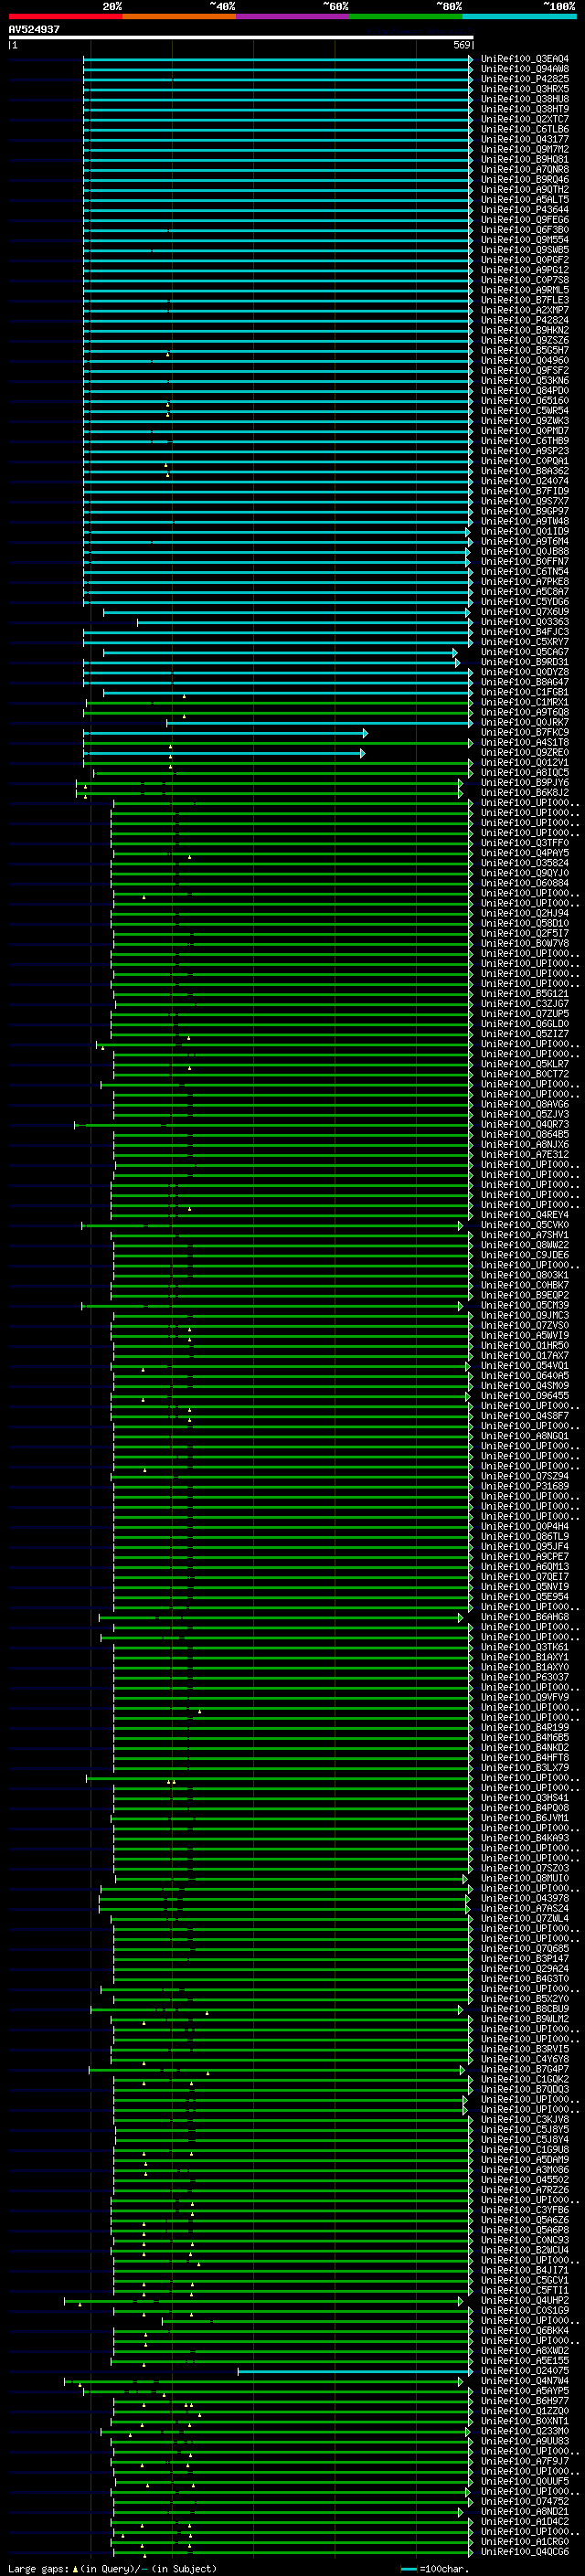Select label UniRef100_B9HQ81
Screen dimensions: 585x2576
point(524,159)
